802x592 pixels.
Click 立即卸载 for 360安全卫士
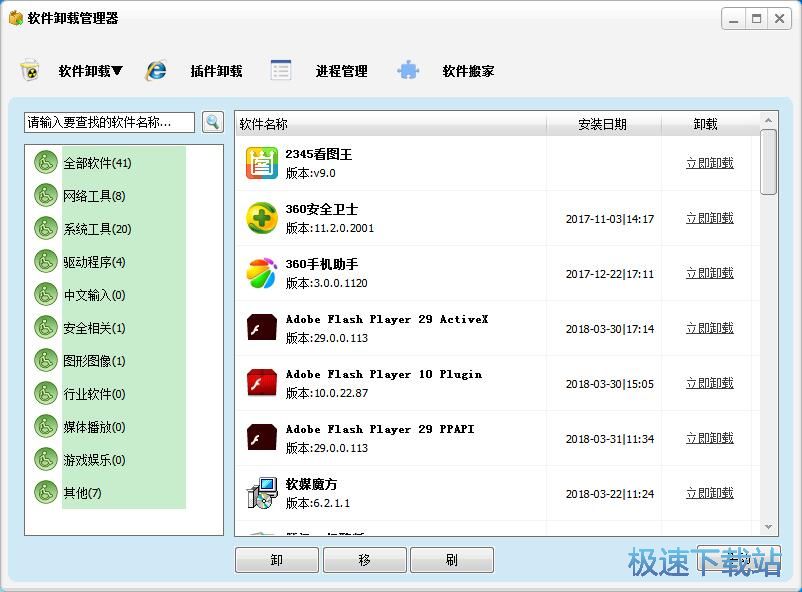710,218
